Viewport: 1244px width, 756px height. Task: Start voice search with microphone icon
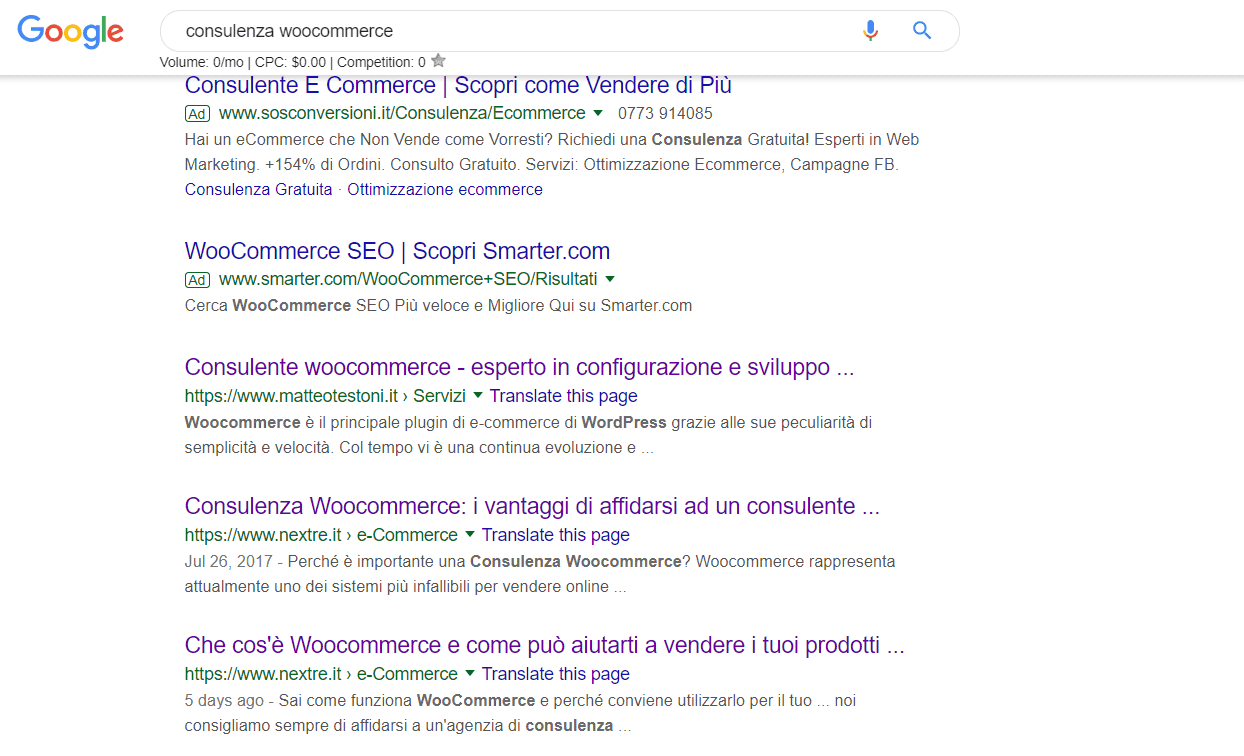(870, 31)
